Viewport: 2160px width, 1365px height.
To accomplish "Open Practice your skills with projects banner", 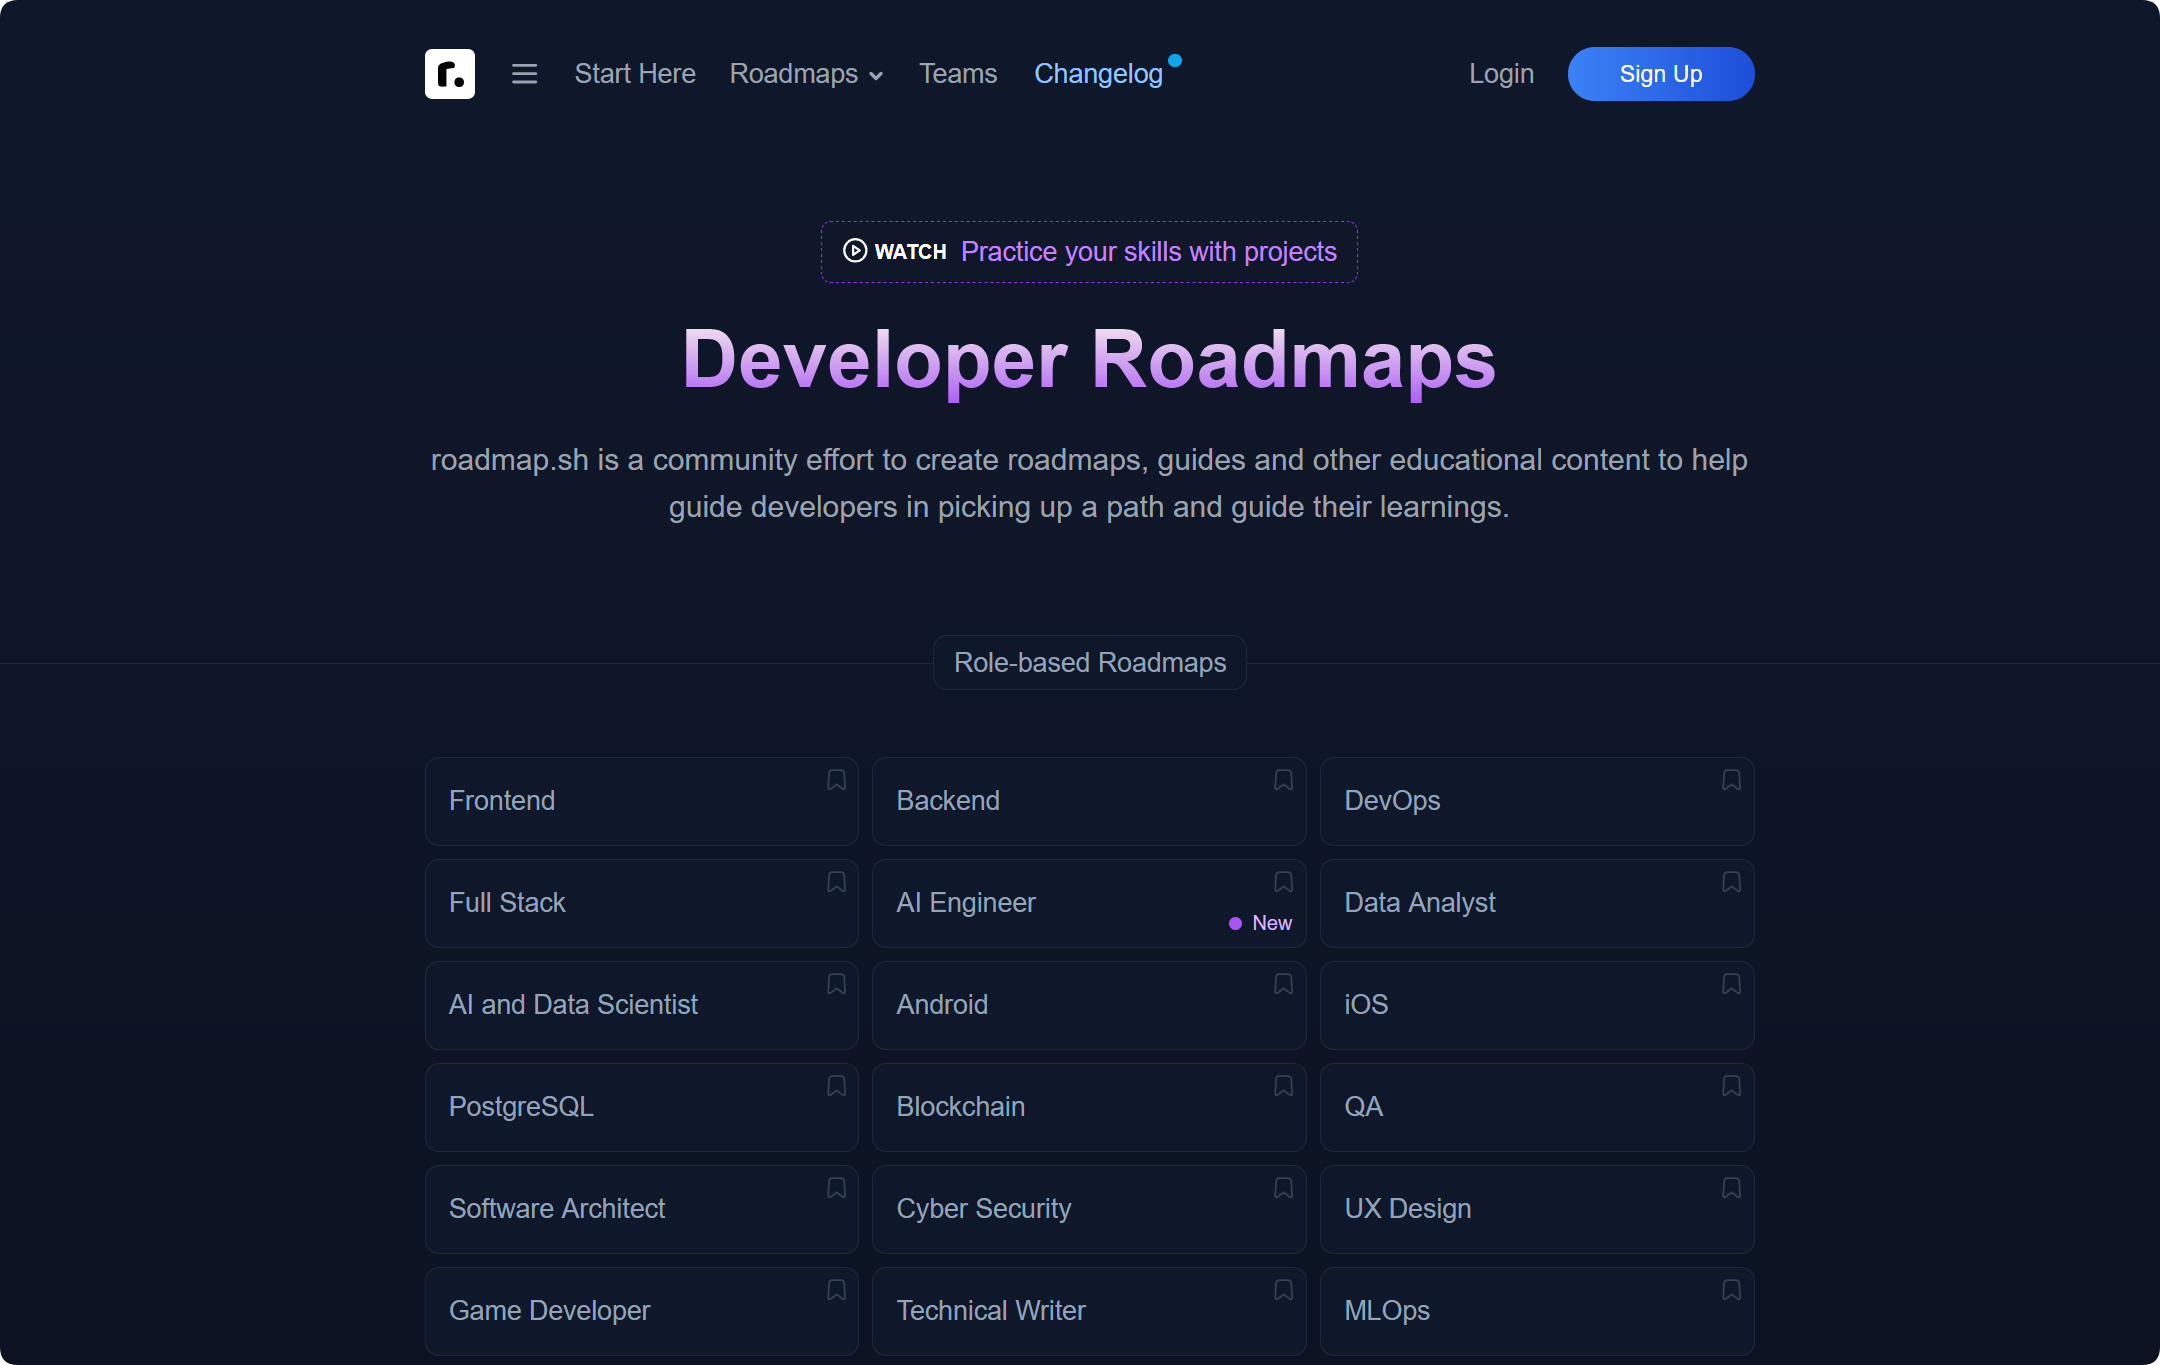I will tap(1089, 252).
